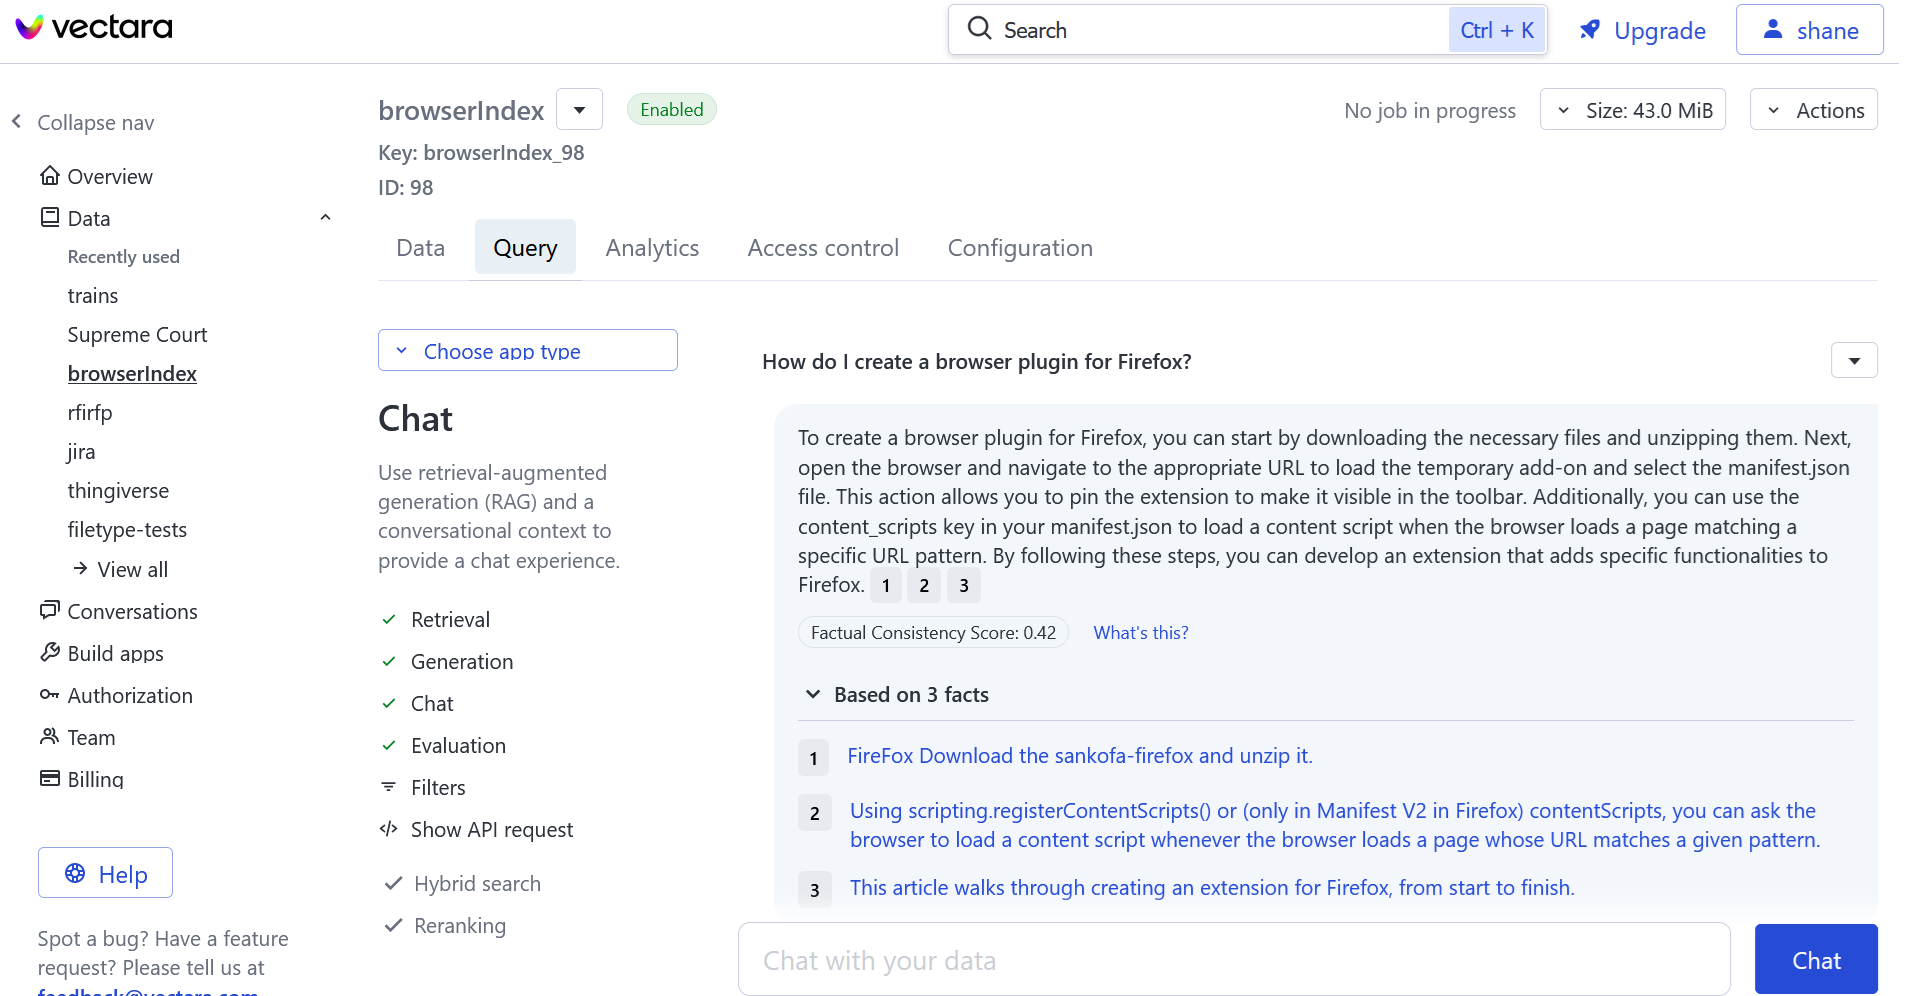Open the Team people icon

[x=49, y=737]
